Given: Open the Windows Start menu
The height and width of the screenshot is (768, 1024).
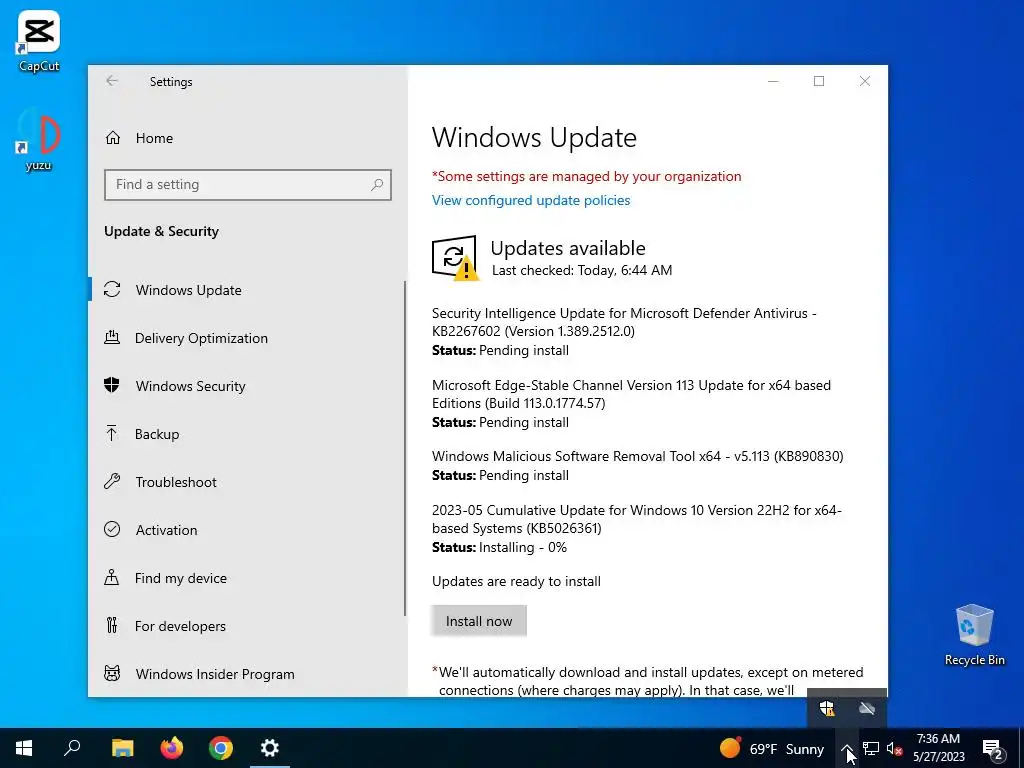Looking at the screenshot, I should (24, 748).
